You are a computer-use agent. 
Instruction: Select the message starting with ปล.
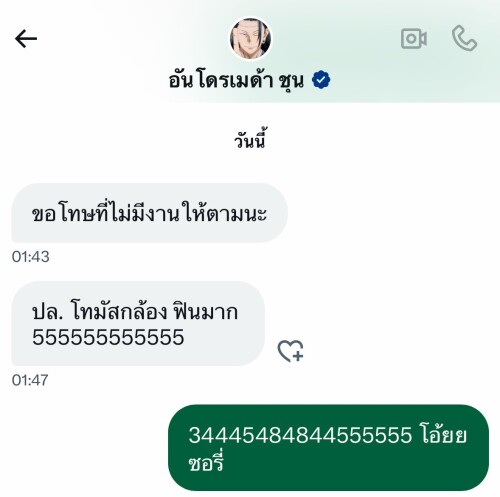coord(138,323)
